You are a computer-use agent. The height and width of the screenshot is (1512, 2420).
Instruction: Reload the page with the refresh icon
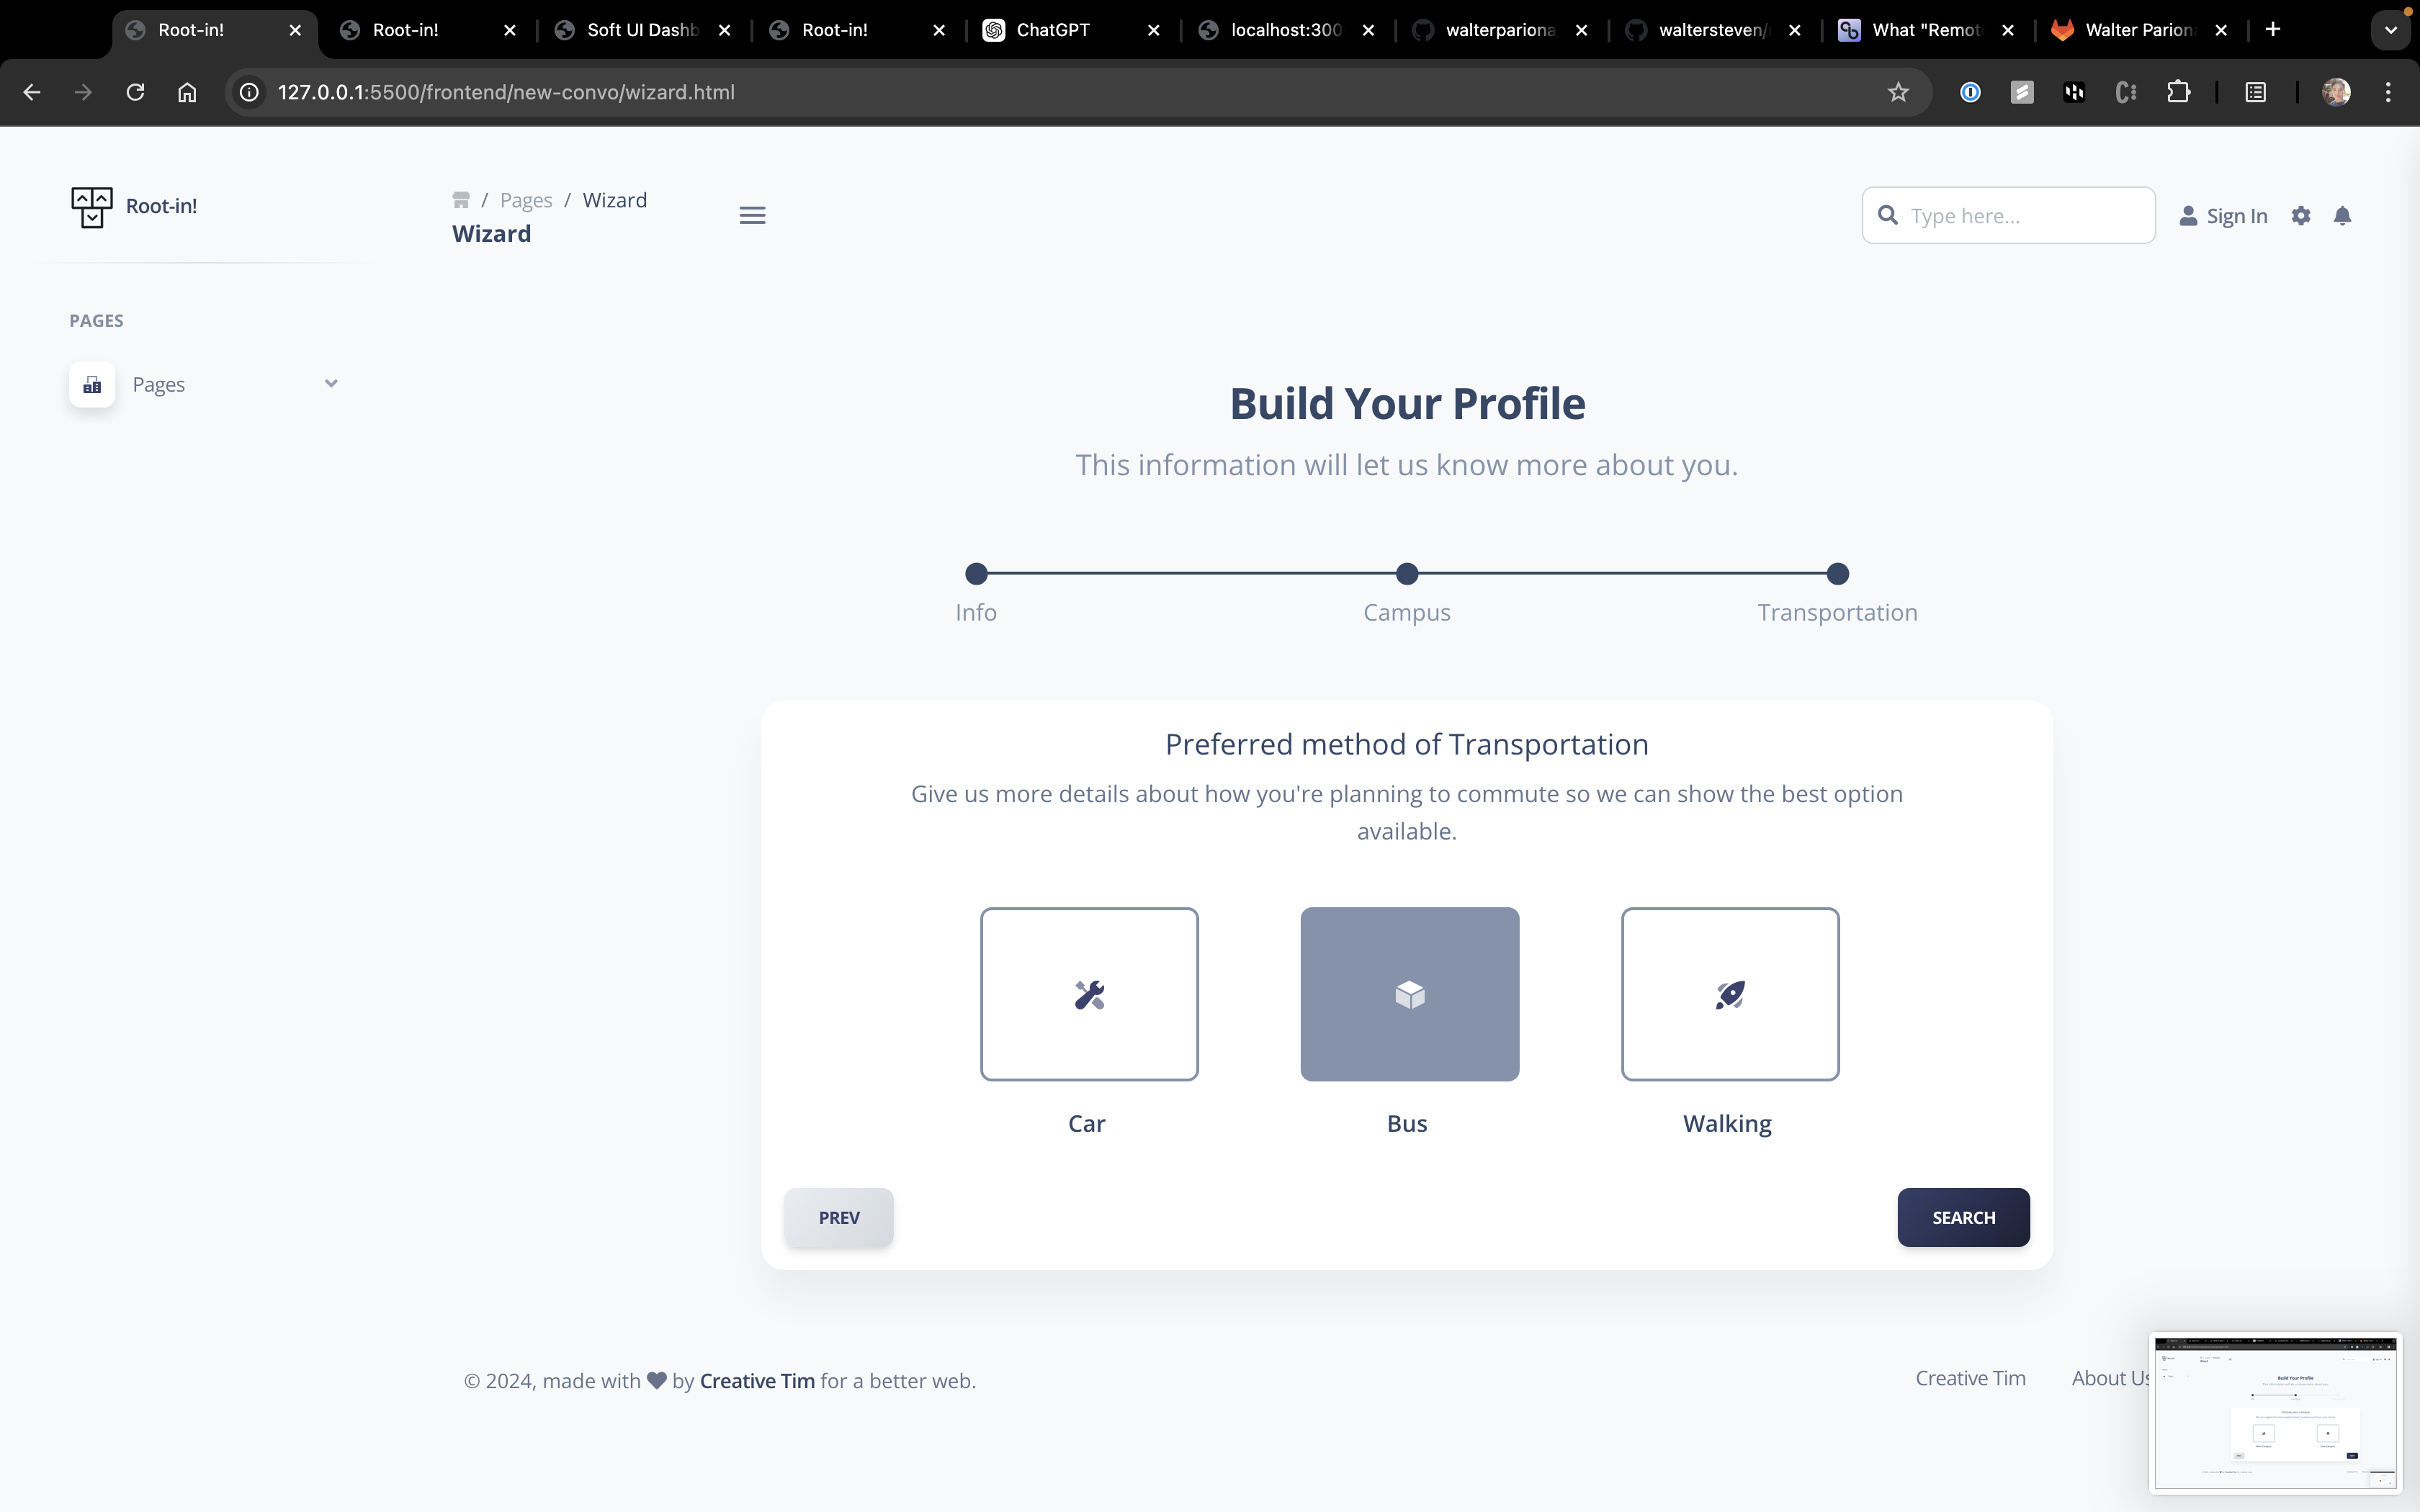(135, 92)
